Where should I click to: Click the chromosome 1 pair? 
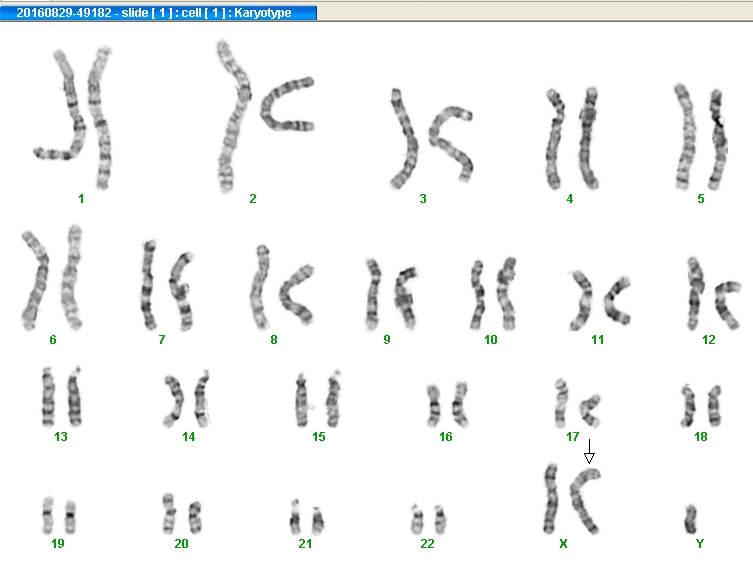[73, 118]
